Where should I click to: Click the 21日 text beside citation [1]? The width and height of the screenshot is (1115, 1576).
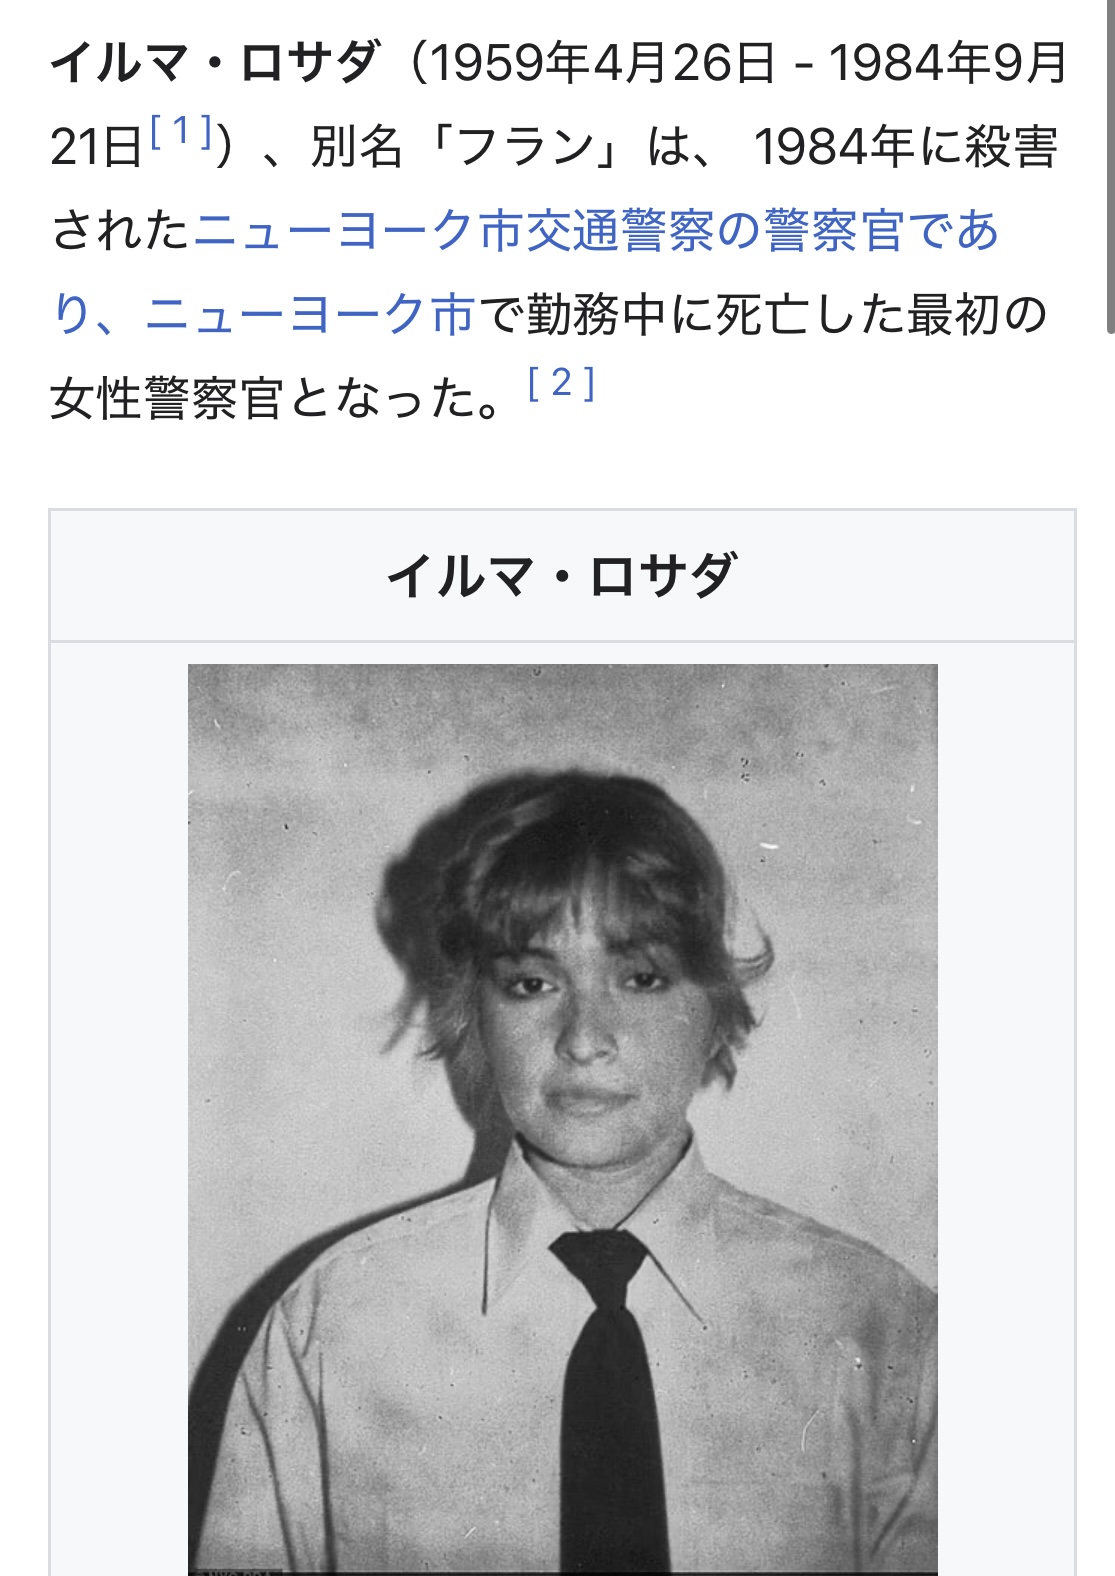96,148
